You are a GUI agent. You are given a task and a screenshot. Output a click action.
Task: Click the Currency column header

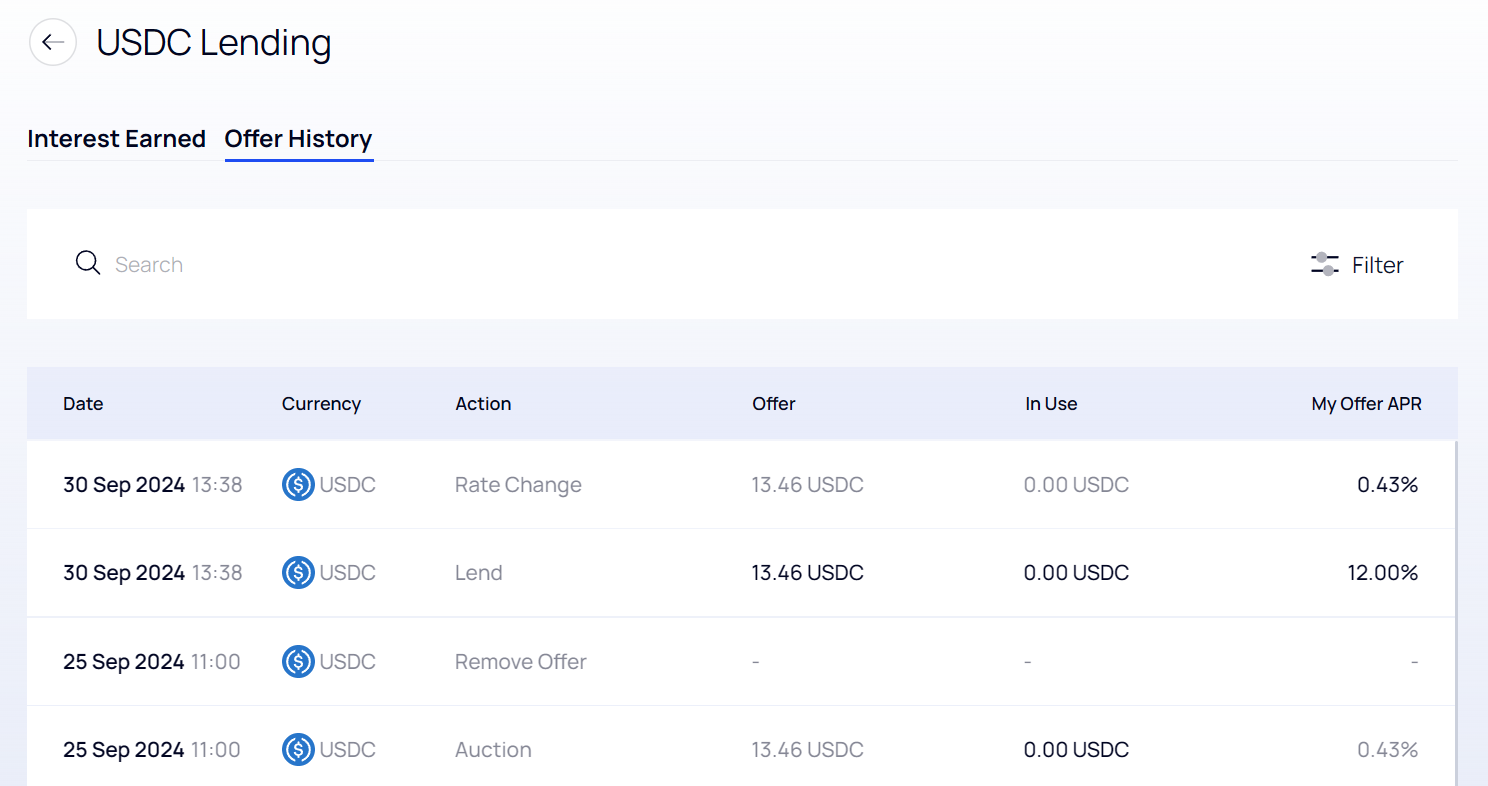[321, 404]
